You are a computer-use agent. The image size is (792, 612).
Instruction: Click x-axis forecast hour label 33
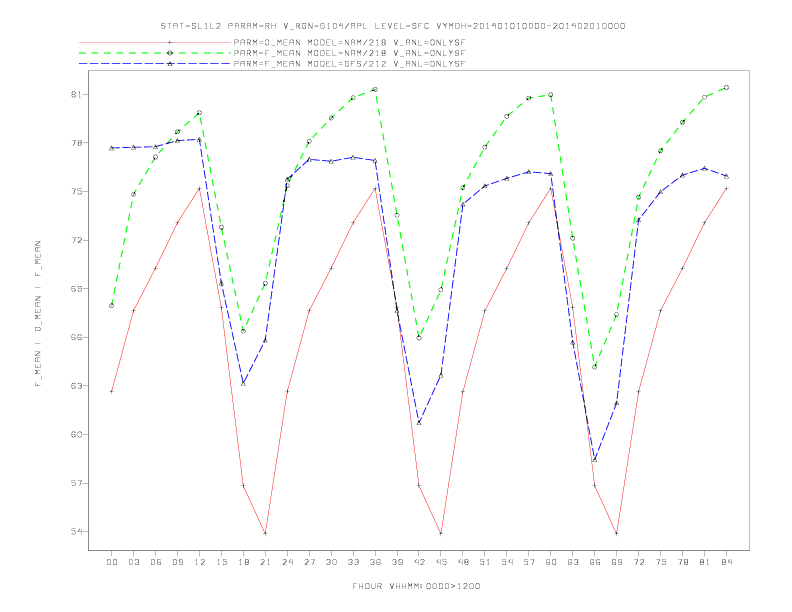pos(353,562)
